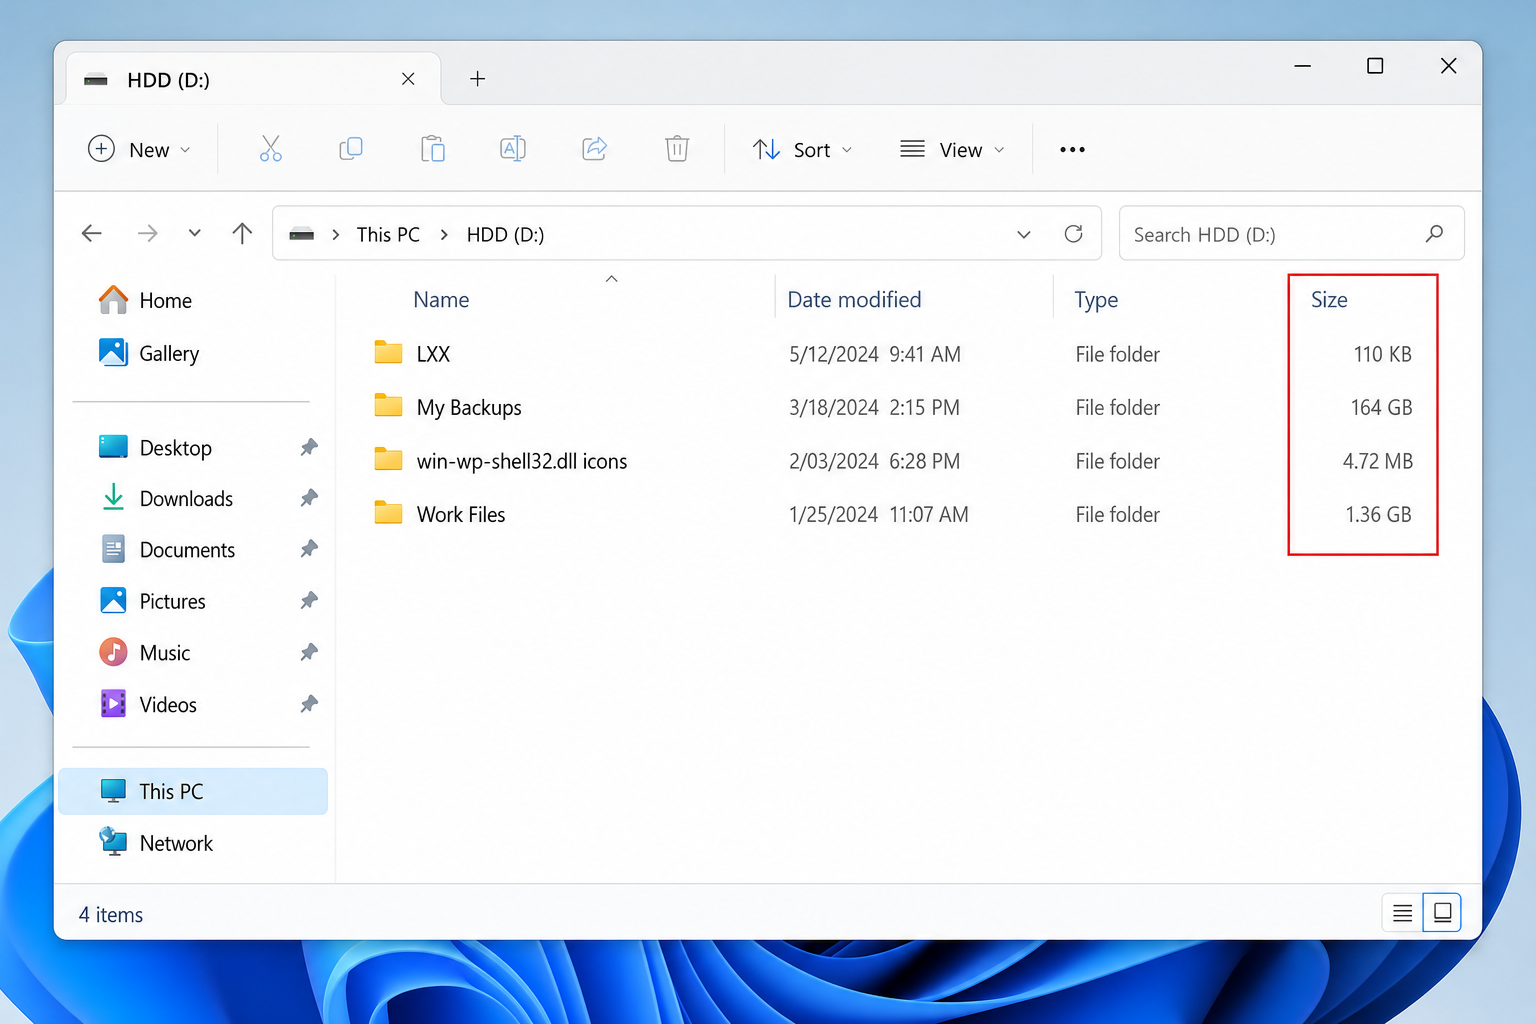Open Desktop in navigation pane
Image resolution: width=1536 pixels, height=1024 pixels.
[x=155, y=447]
